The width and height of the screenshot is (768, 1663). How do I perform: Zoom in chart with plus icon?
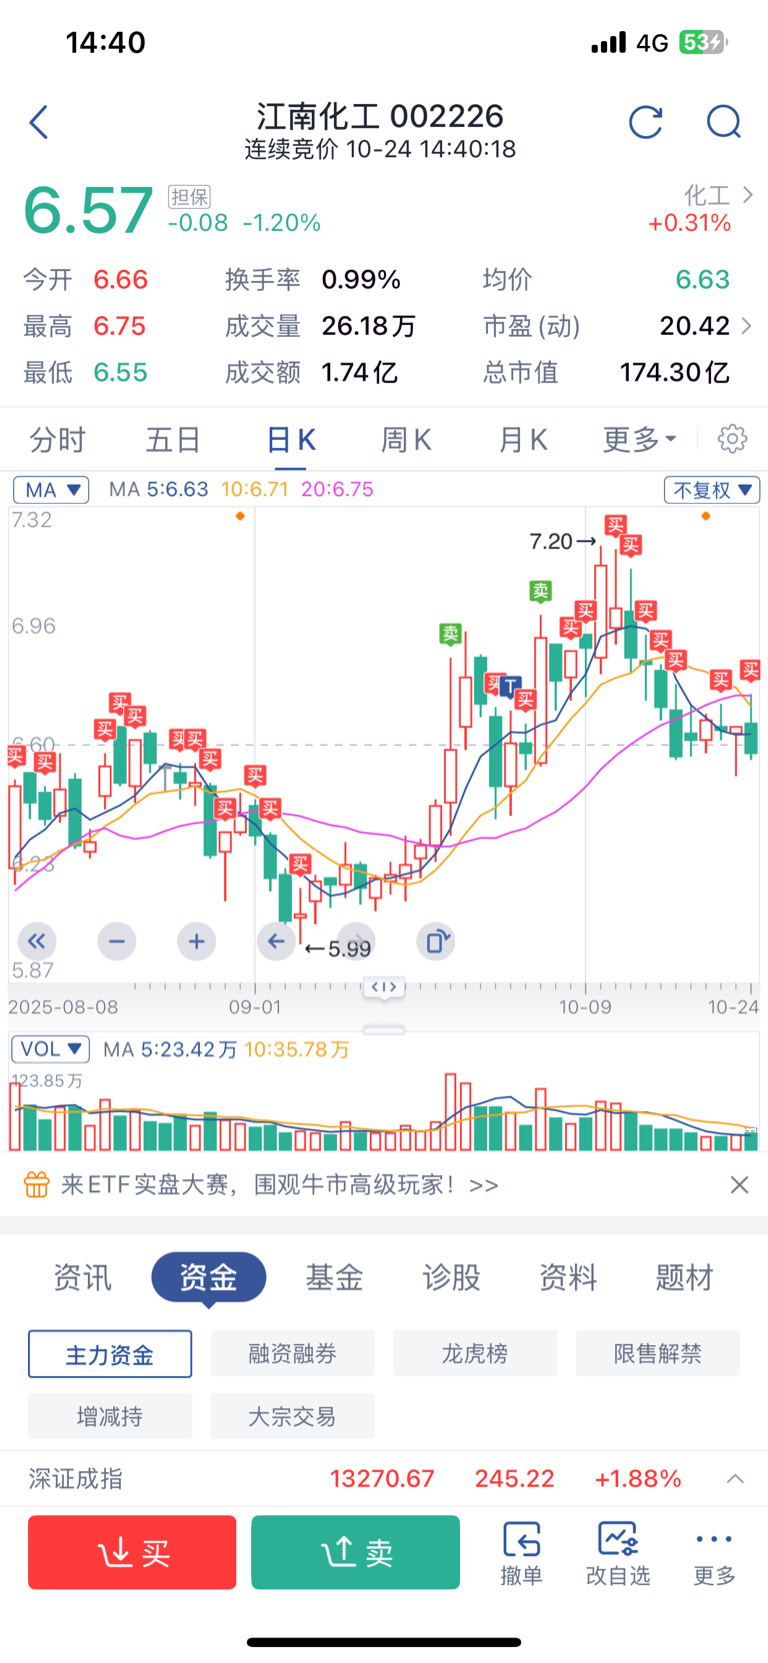coord(196,941)
